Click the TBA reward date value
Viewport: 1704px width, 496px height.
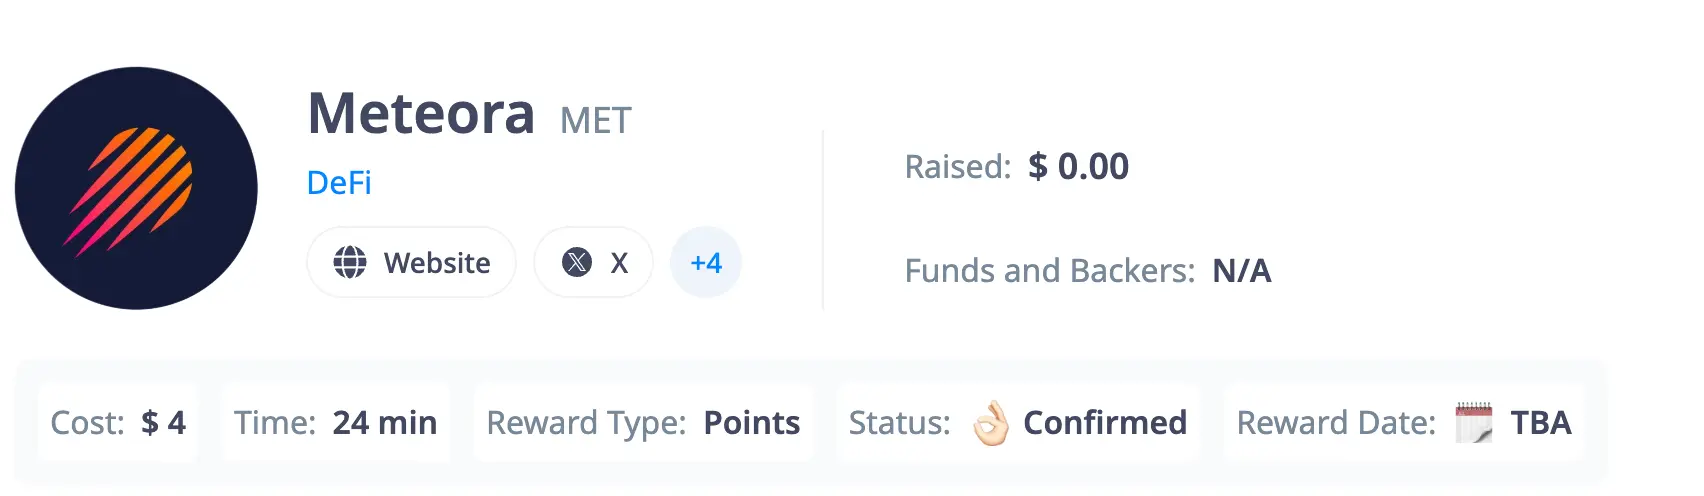[1541, 423]
